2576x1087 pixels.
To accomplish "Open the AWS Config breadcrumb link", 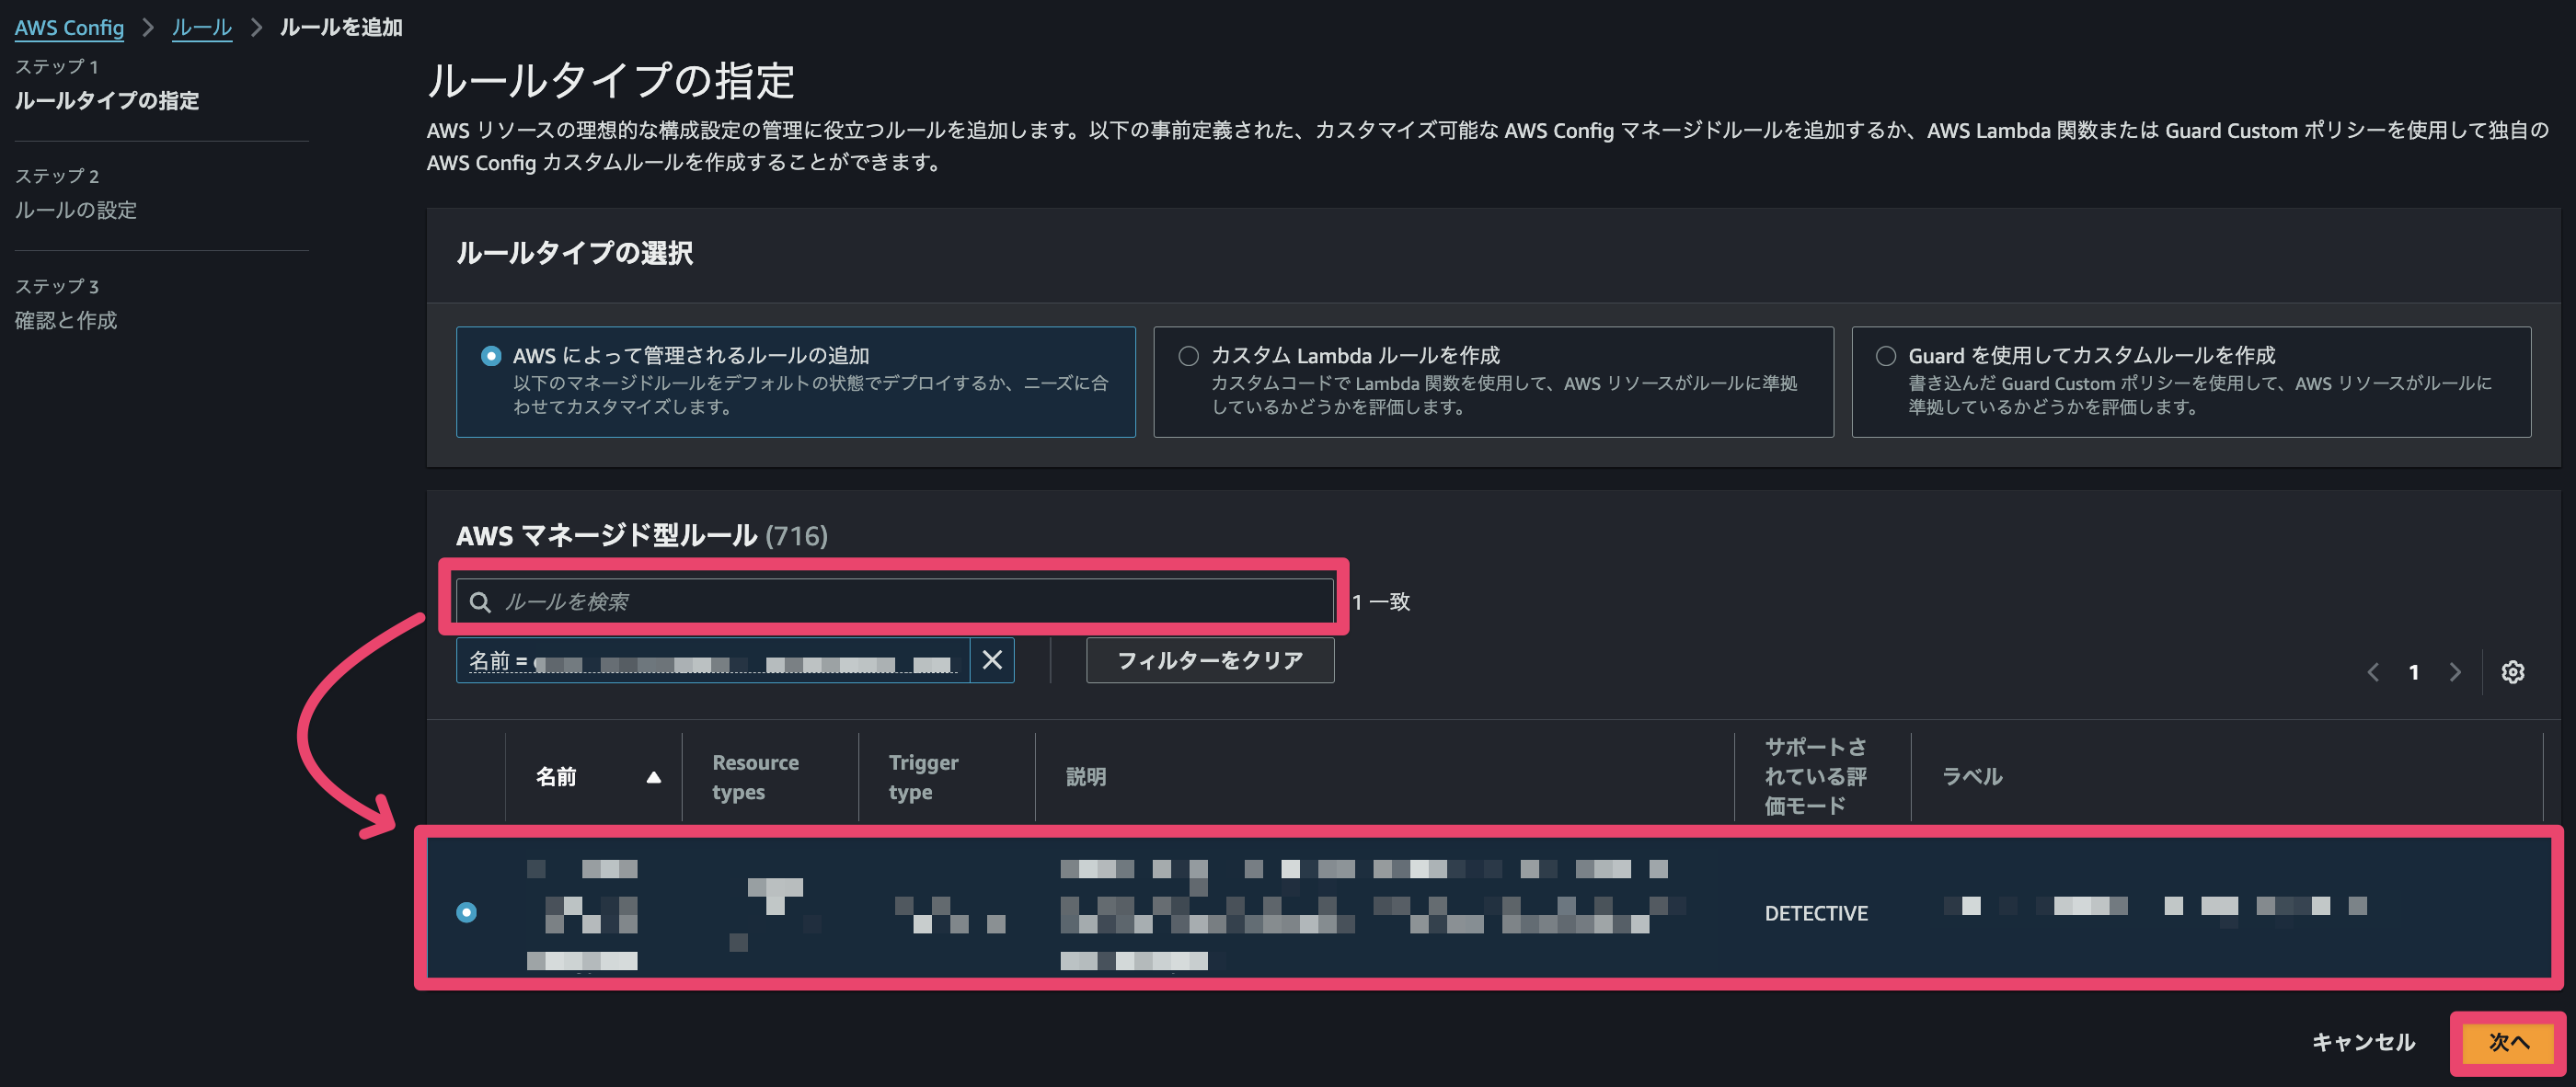I will (x=69, y=27).
